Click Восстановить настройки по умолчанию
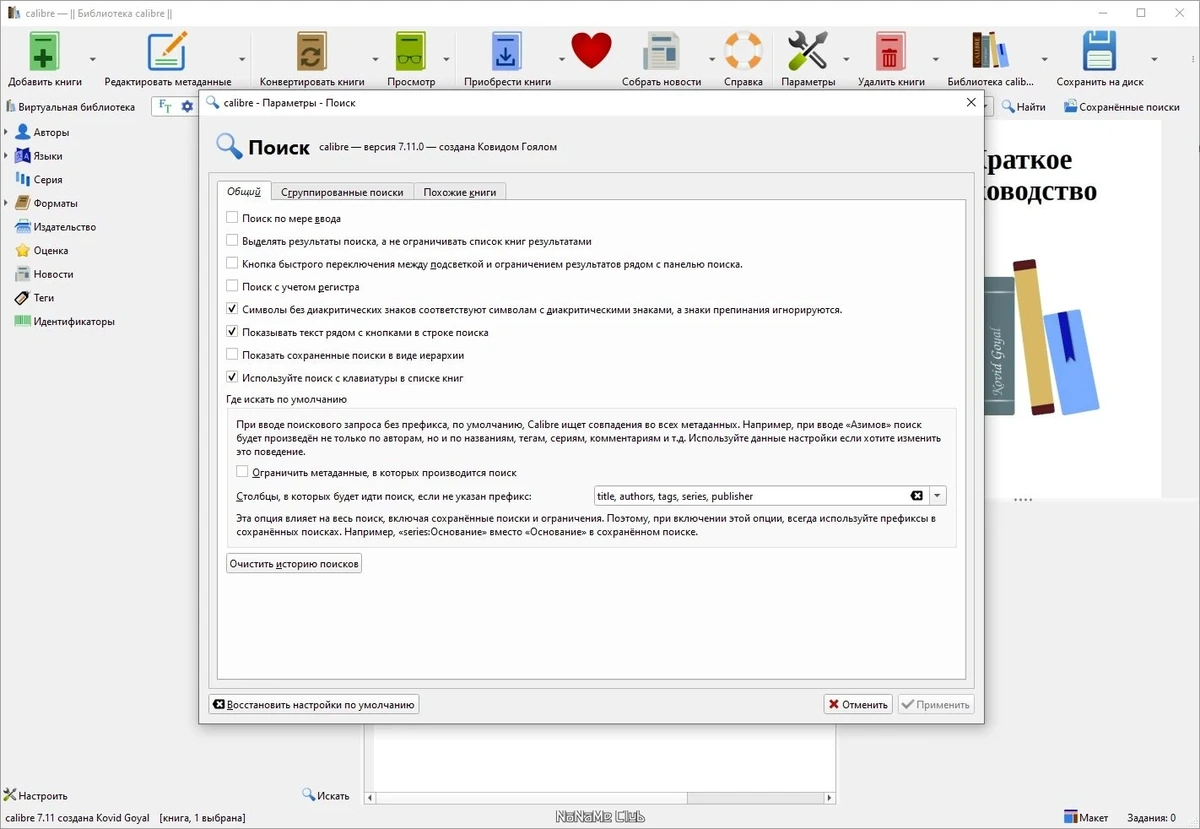The height and width of the screenshot is (829, 1200). pos(314,704)
